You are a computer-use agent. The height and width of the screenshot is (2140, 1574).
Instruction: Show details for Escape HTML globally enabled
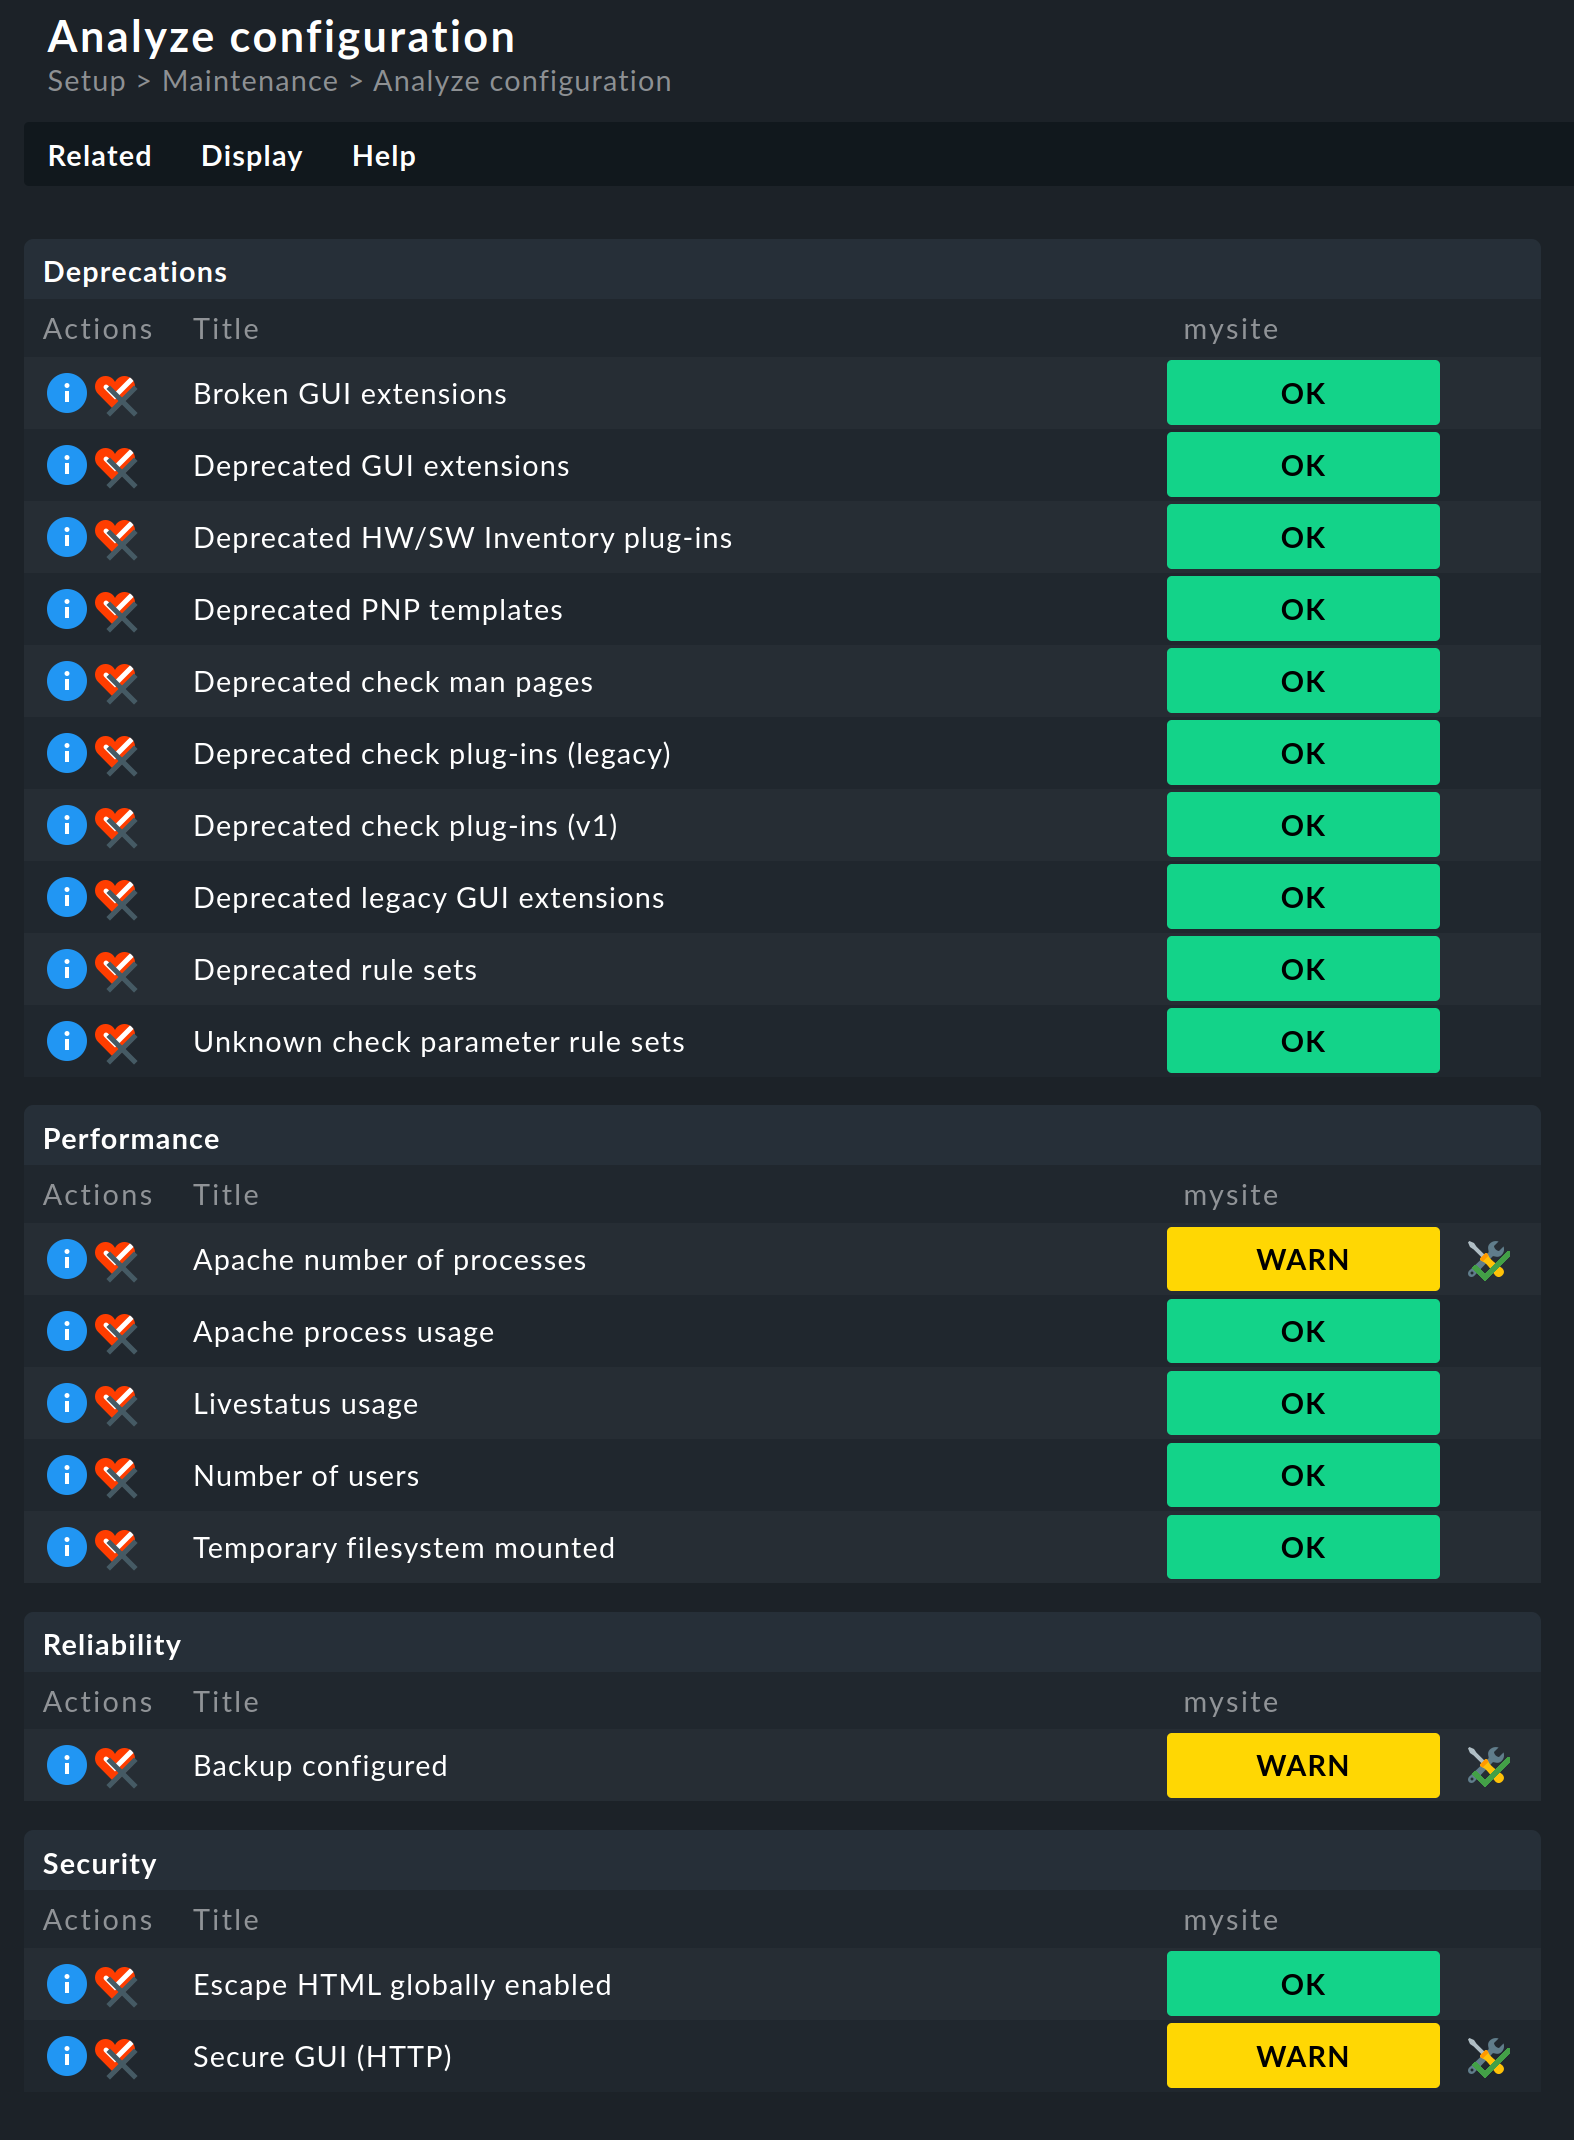pos(66,1984)
